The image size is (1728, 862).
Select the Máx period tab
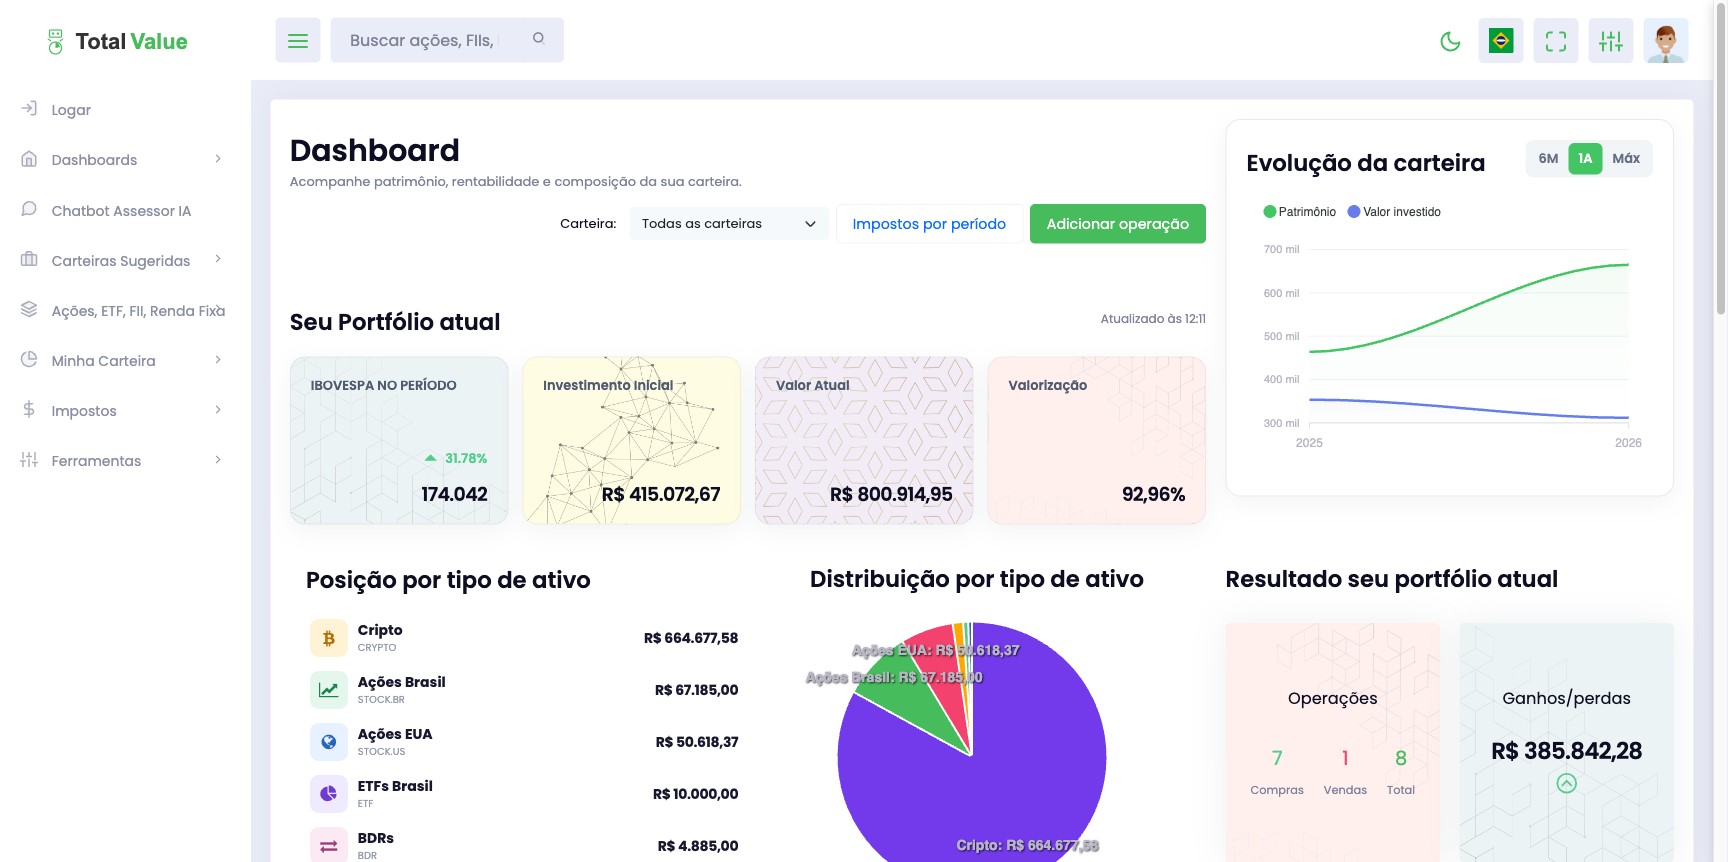(x=1626, y=158)
